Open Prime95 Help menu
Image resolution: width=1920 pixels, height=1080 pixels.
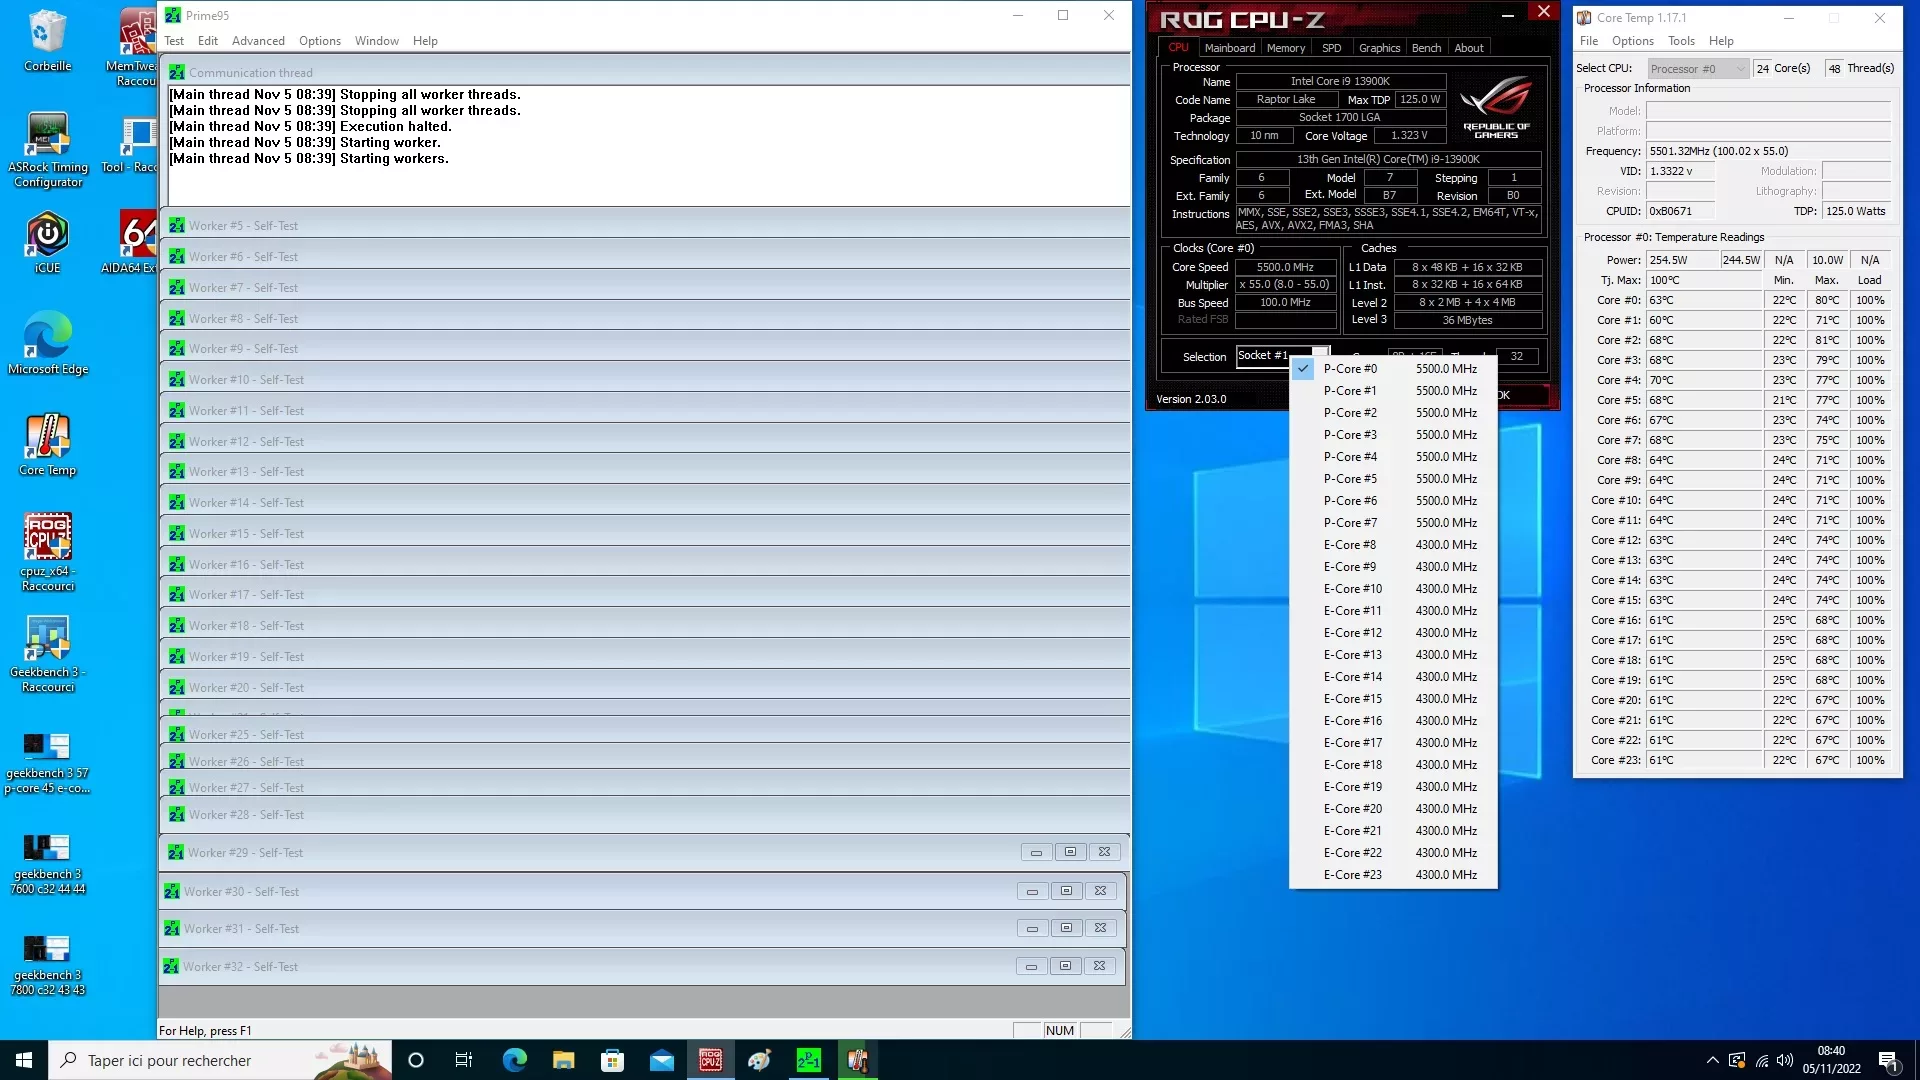click(x=425, y=41)
